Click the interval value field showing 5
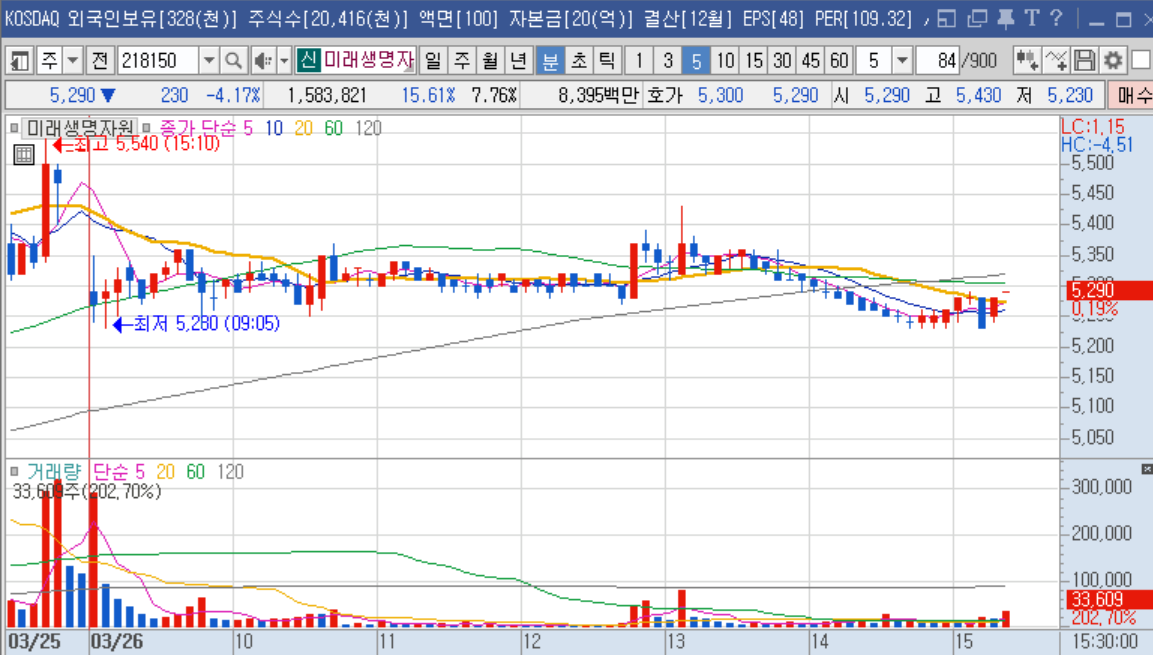Viewport: 1153px width, 655px height. [873, 60]
